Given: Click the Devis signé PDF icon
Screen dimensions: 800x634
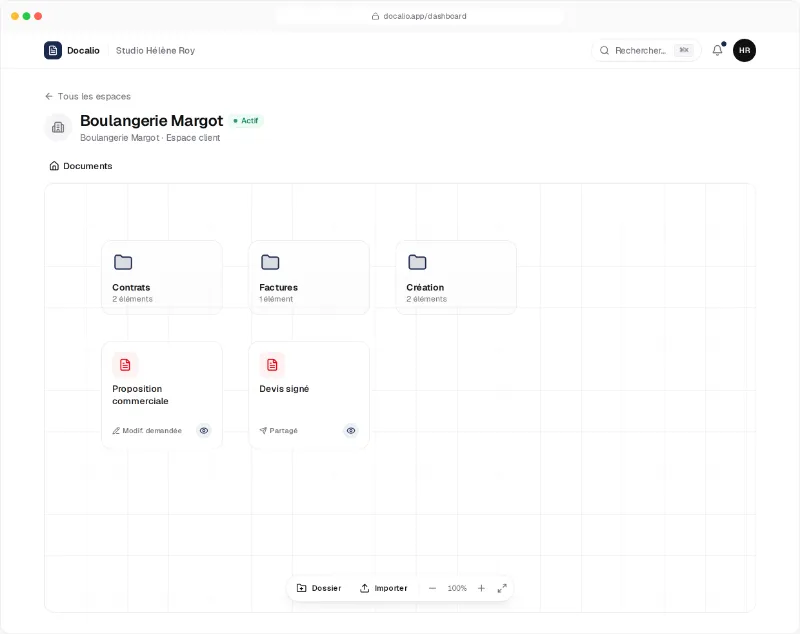Looking at the screenshot, I should [272, 365].
